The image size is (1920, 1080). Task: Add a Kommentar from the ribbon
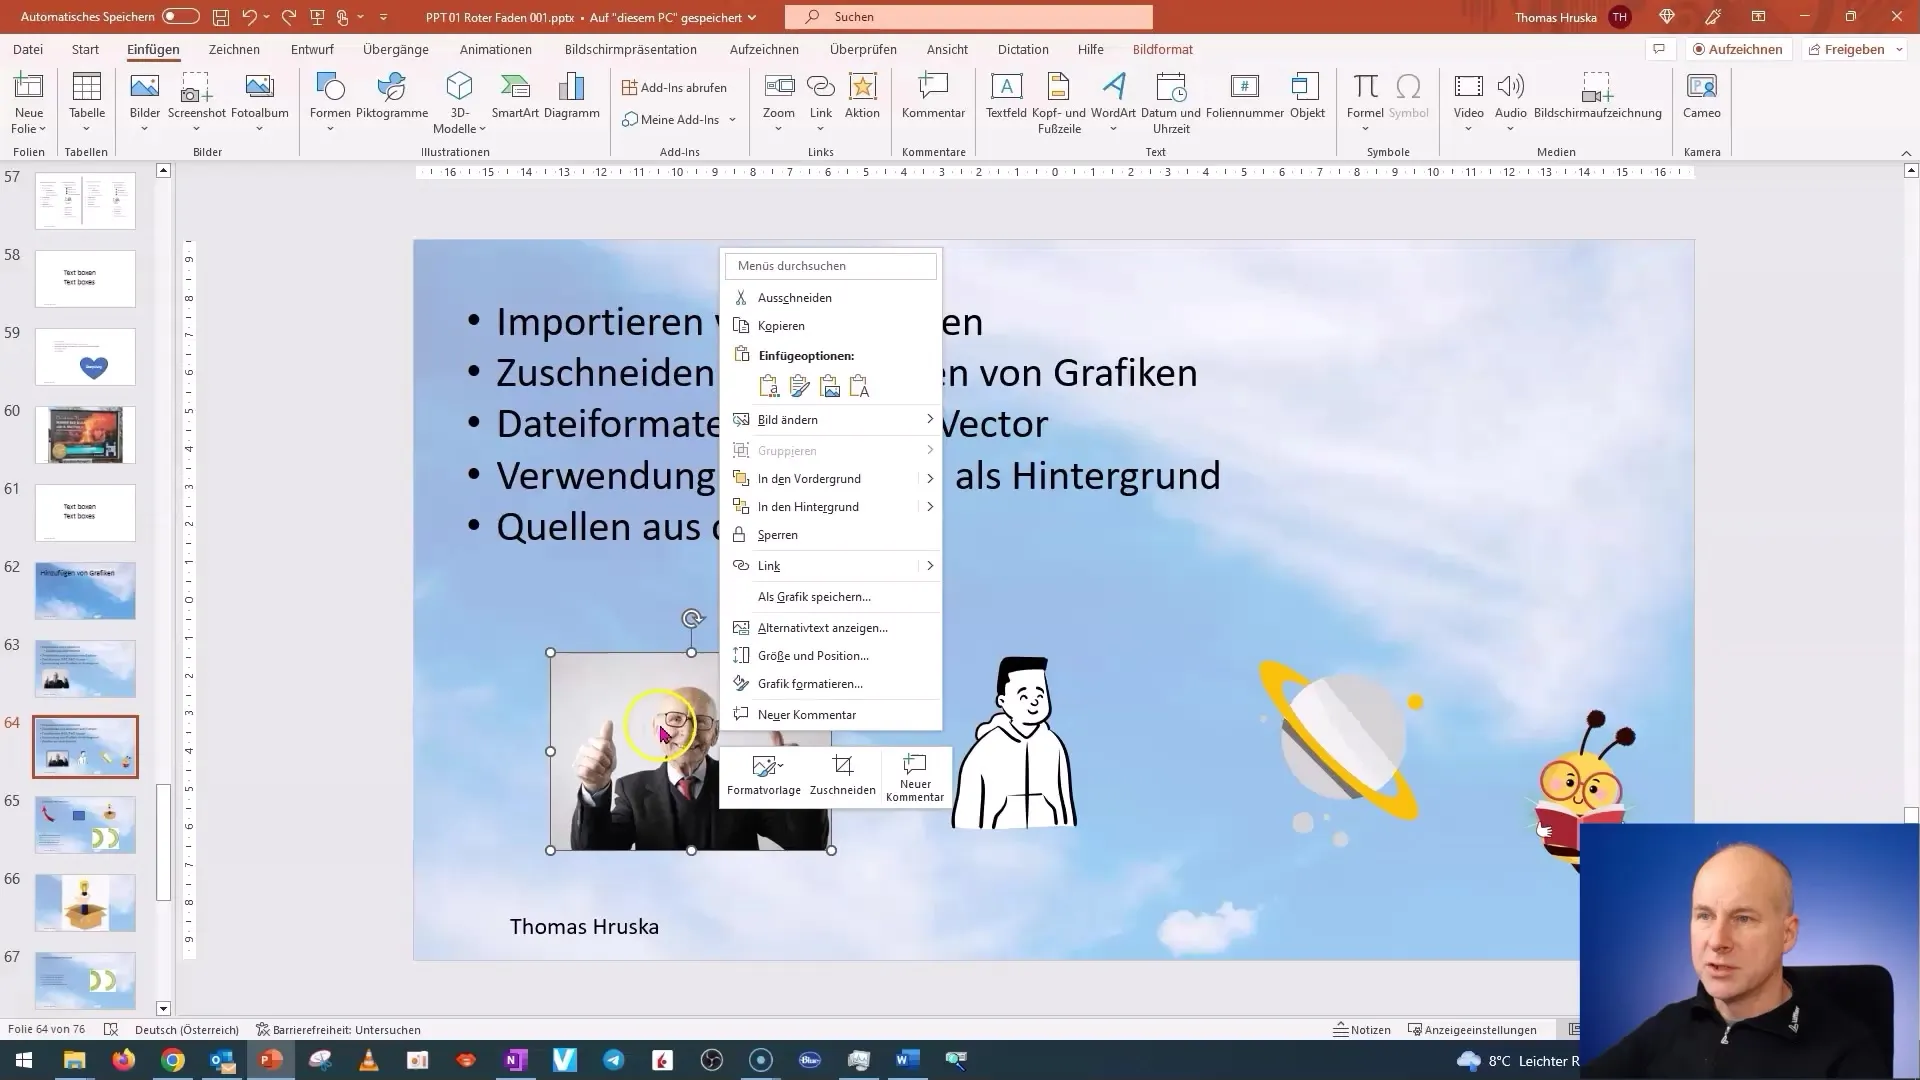tap(933, 97)
